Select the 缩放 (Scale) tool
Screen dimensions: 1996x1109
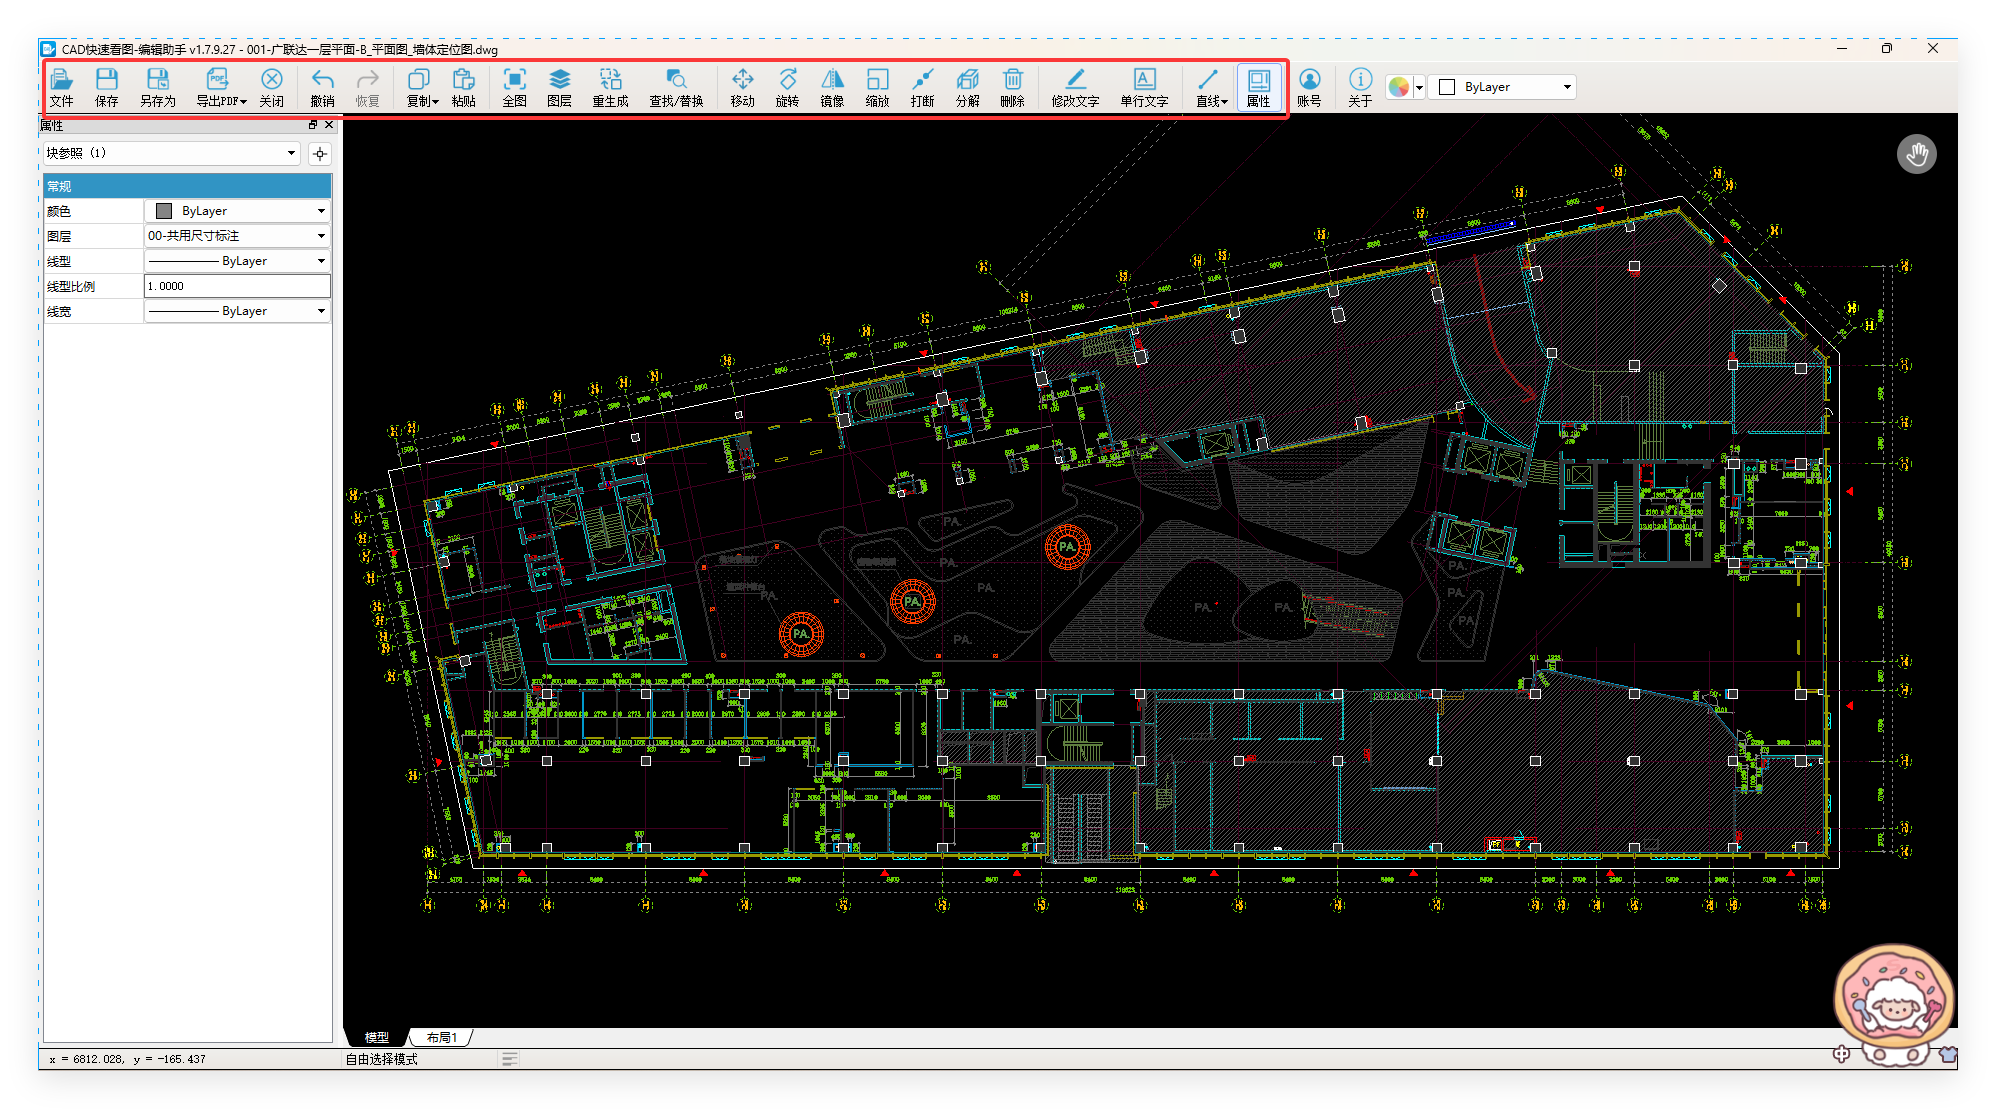(877, 87)
